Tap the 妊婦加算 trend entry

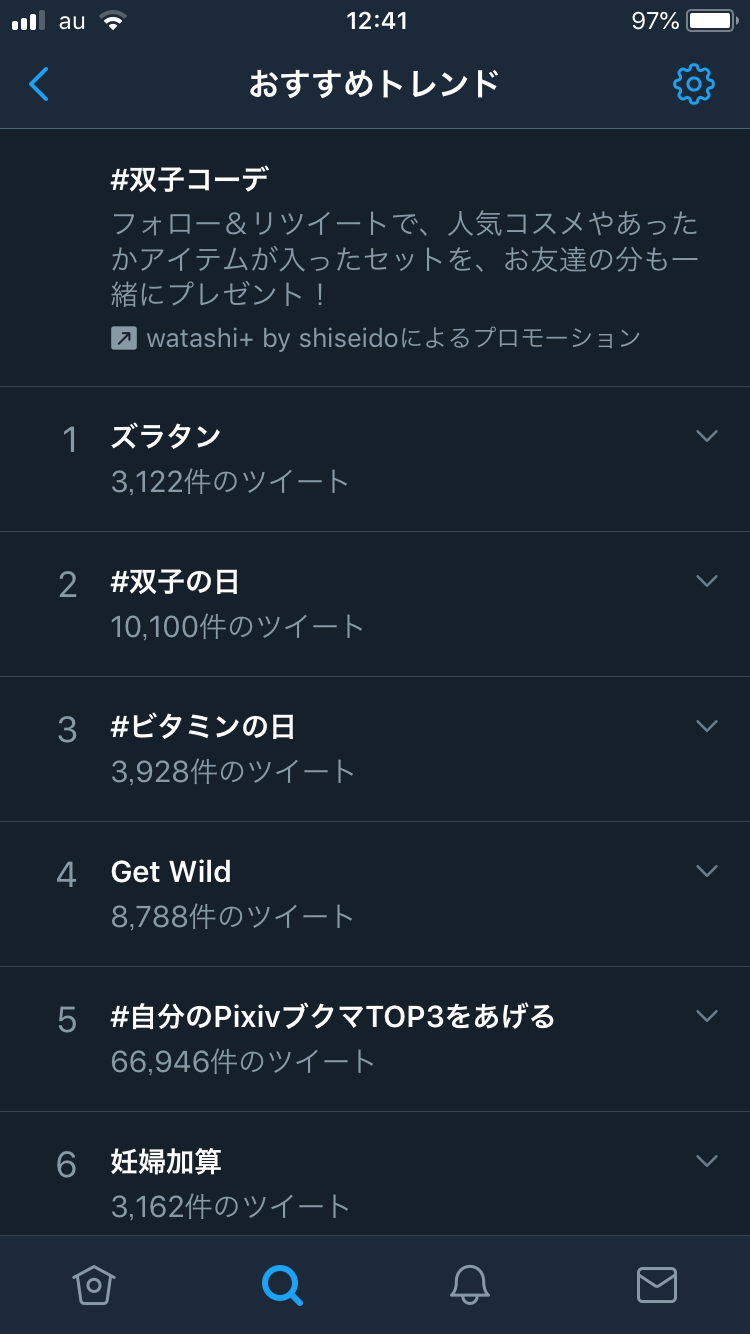click(x=166, y=1162)
